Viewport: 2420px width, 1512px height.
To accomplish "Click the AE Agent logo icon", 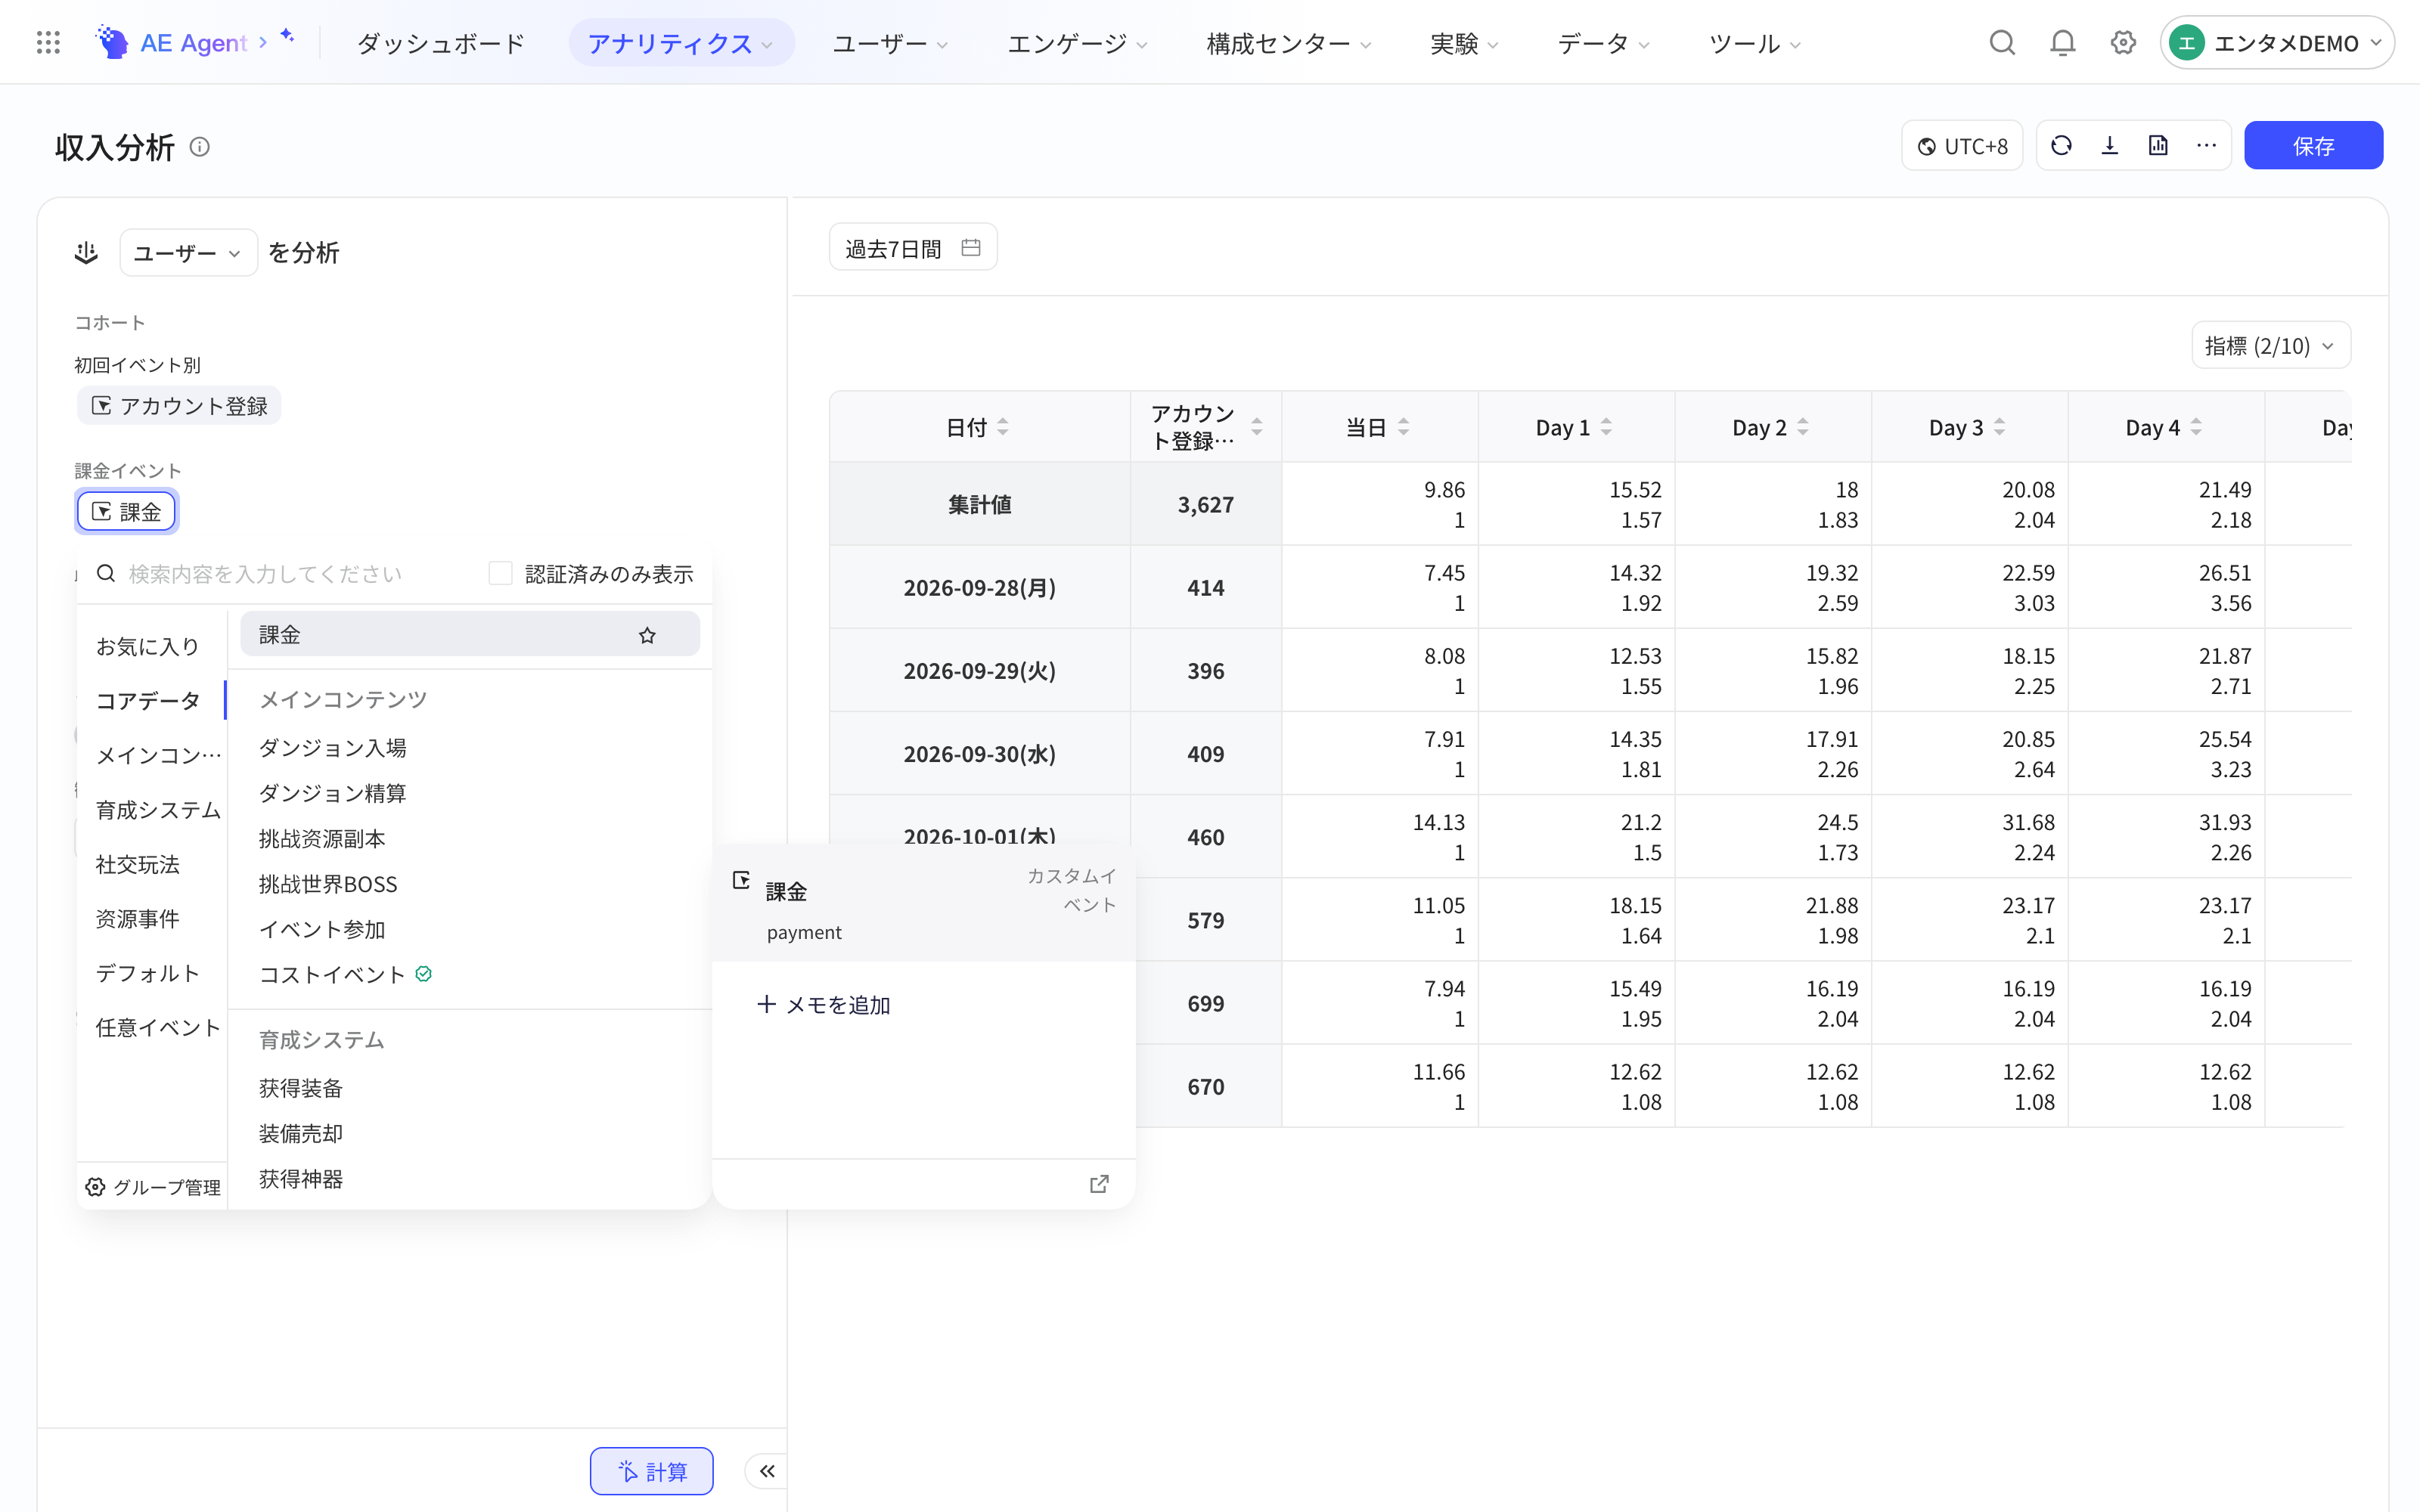I will point(111,42).
